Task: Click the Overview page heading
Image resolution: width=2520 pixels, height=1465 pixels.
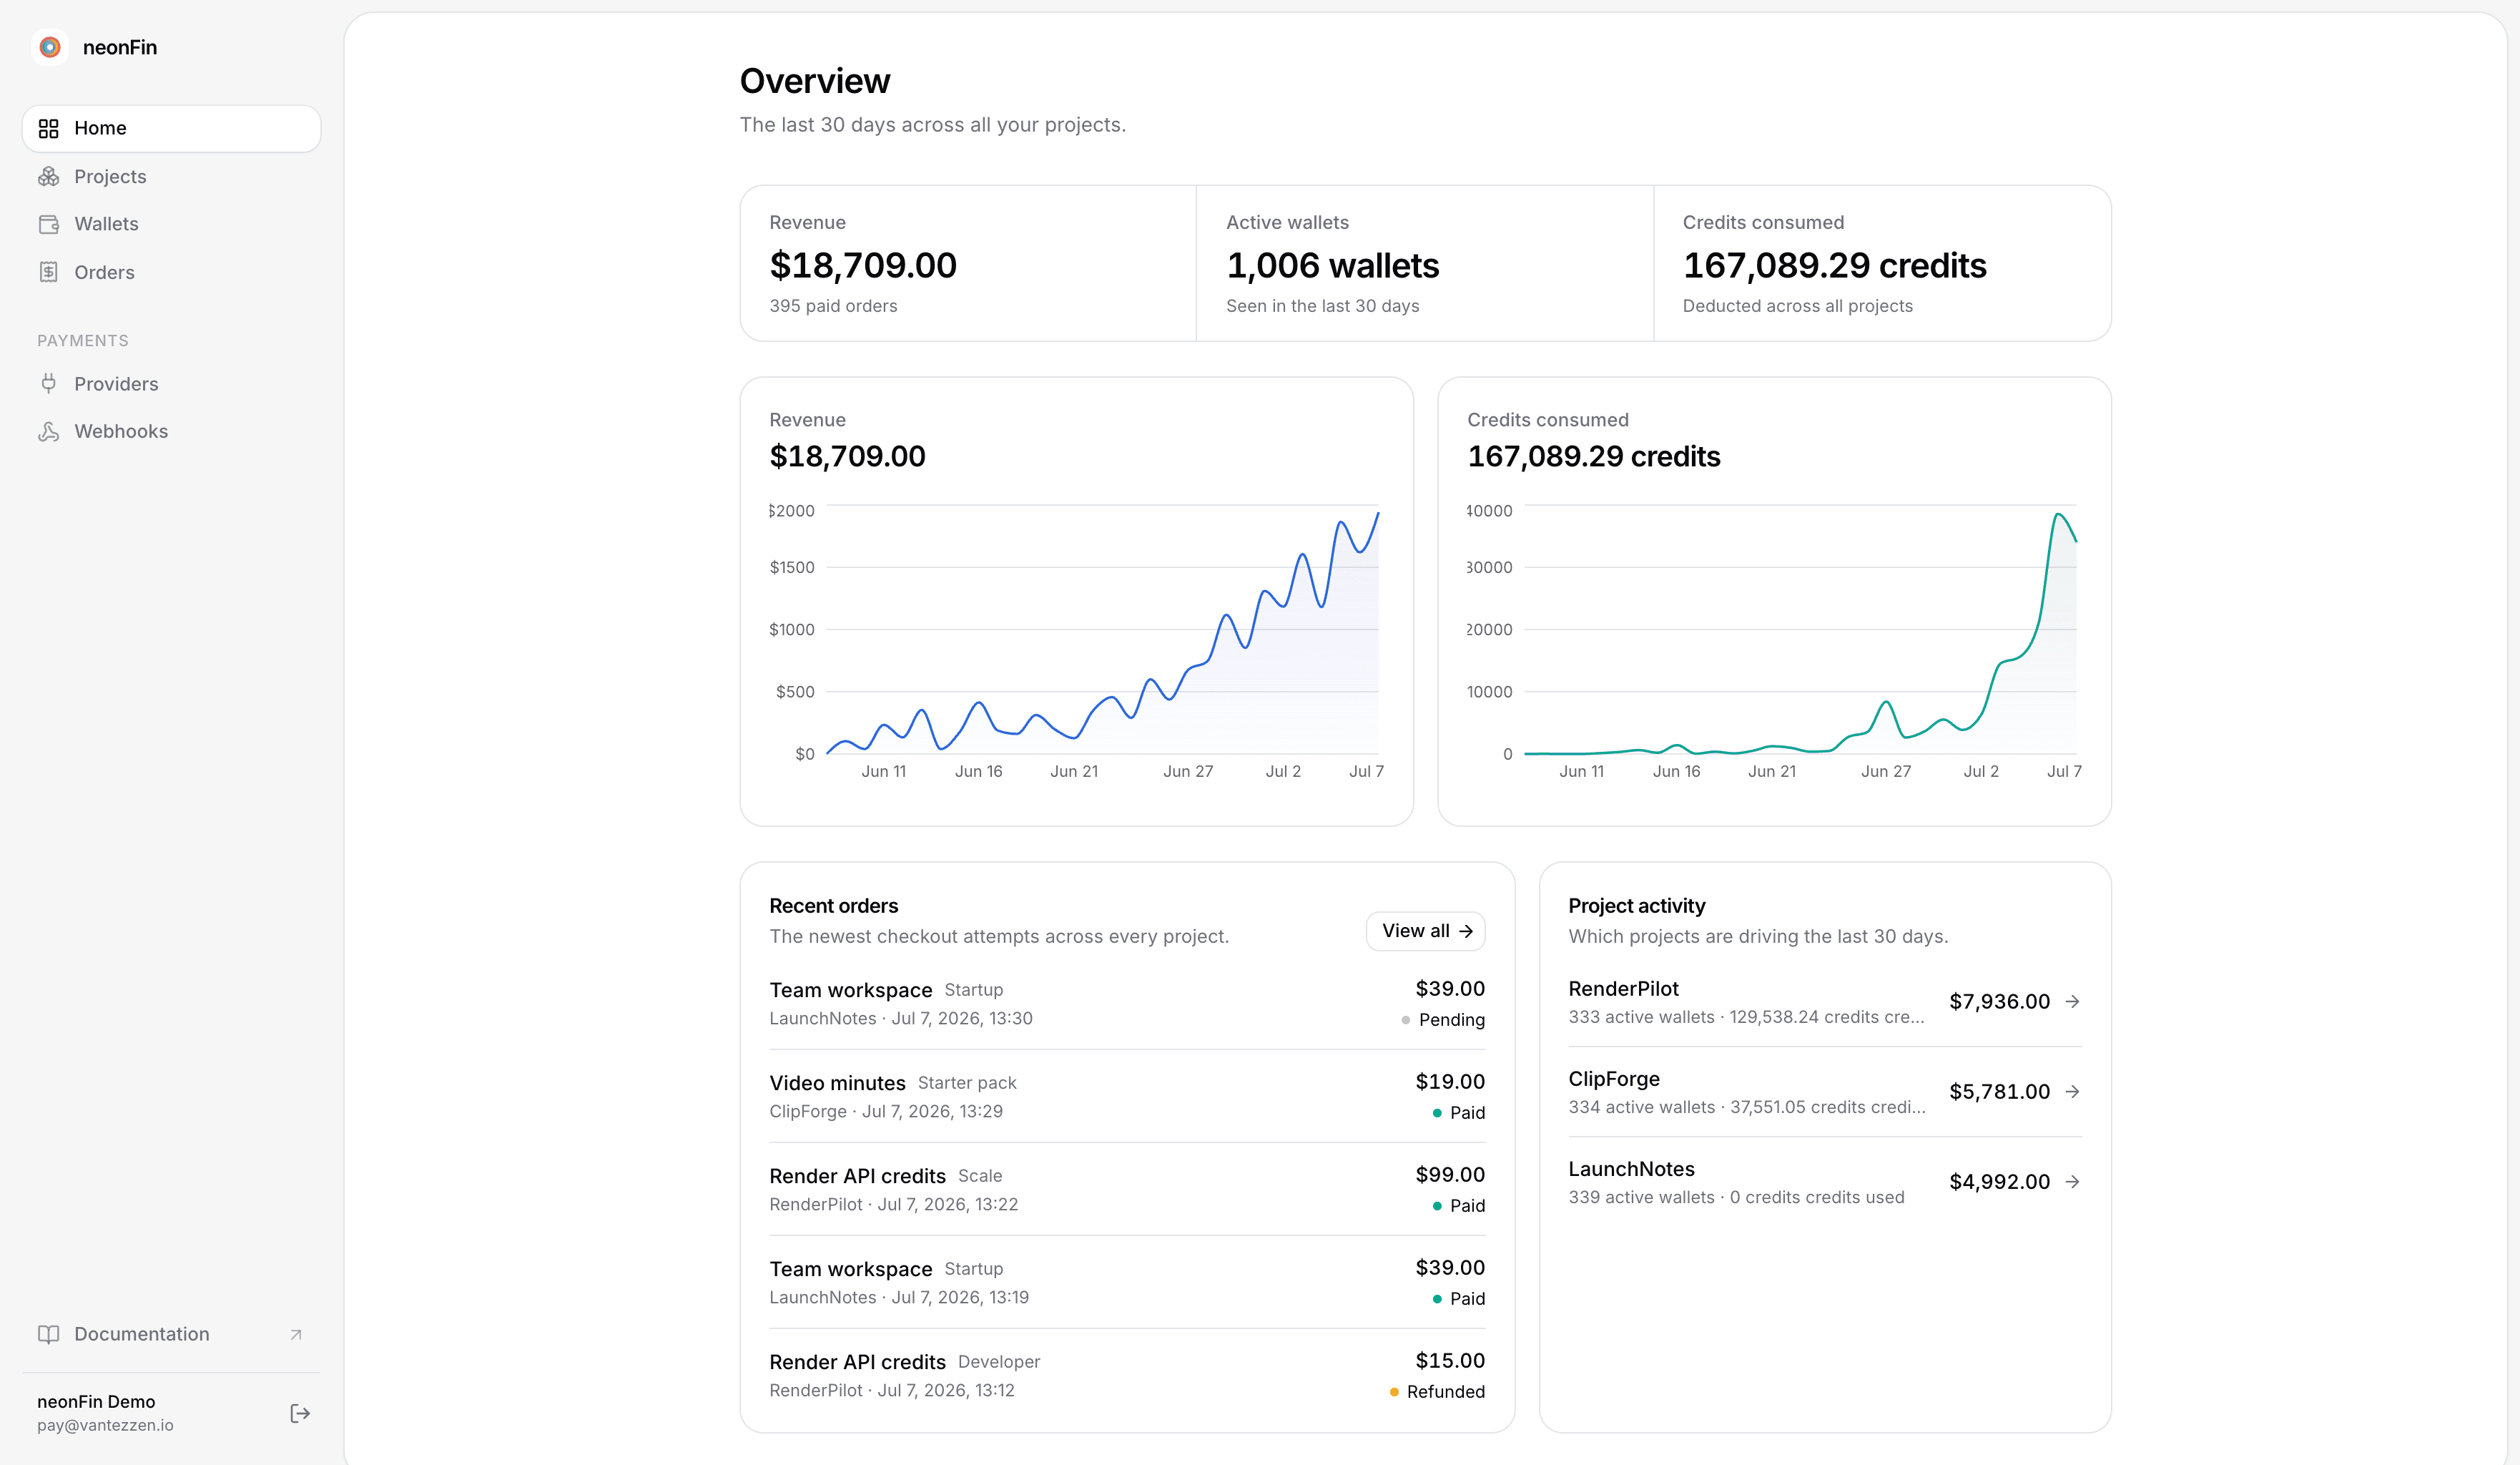Action: pyautogui.click(x=814, y=81)
